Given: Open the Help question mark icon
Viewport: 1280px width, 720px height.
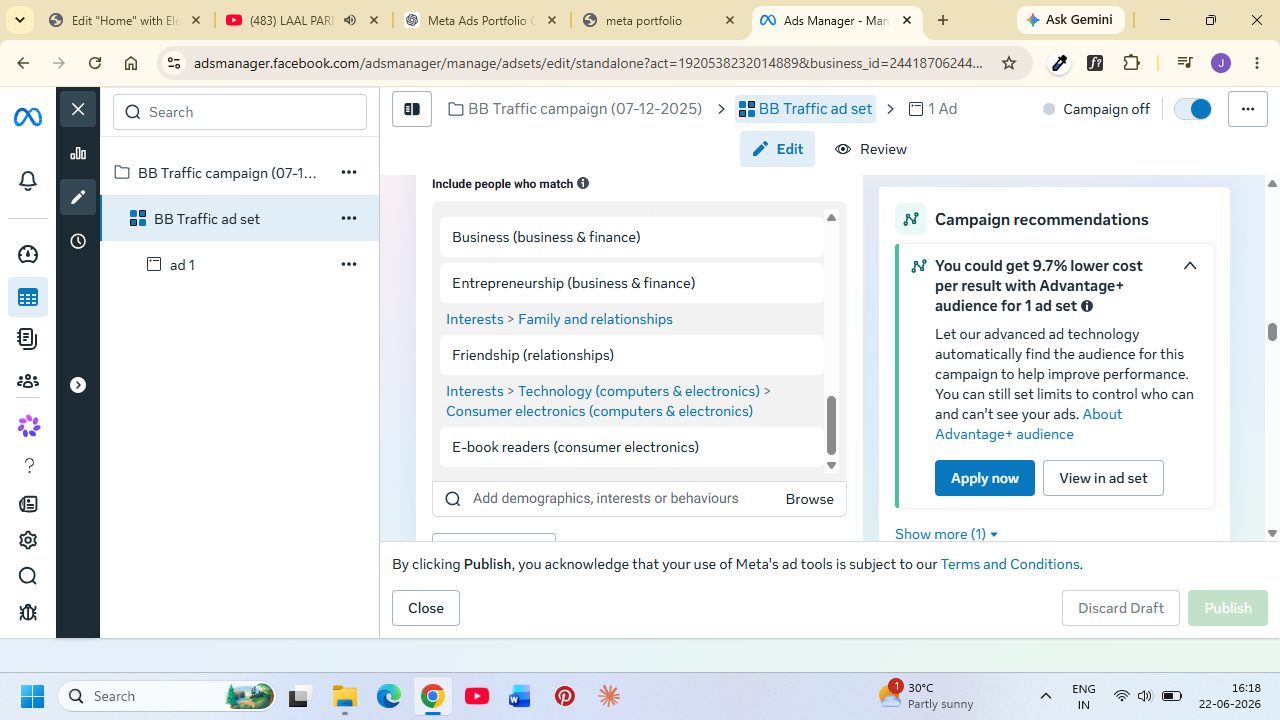Looking at the screenshot, I should (x=28, y=465).
